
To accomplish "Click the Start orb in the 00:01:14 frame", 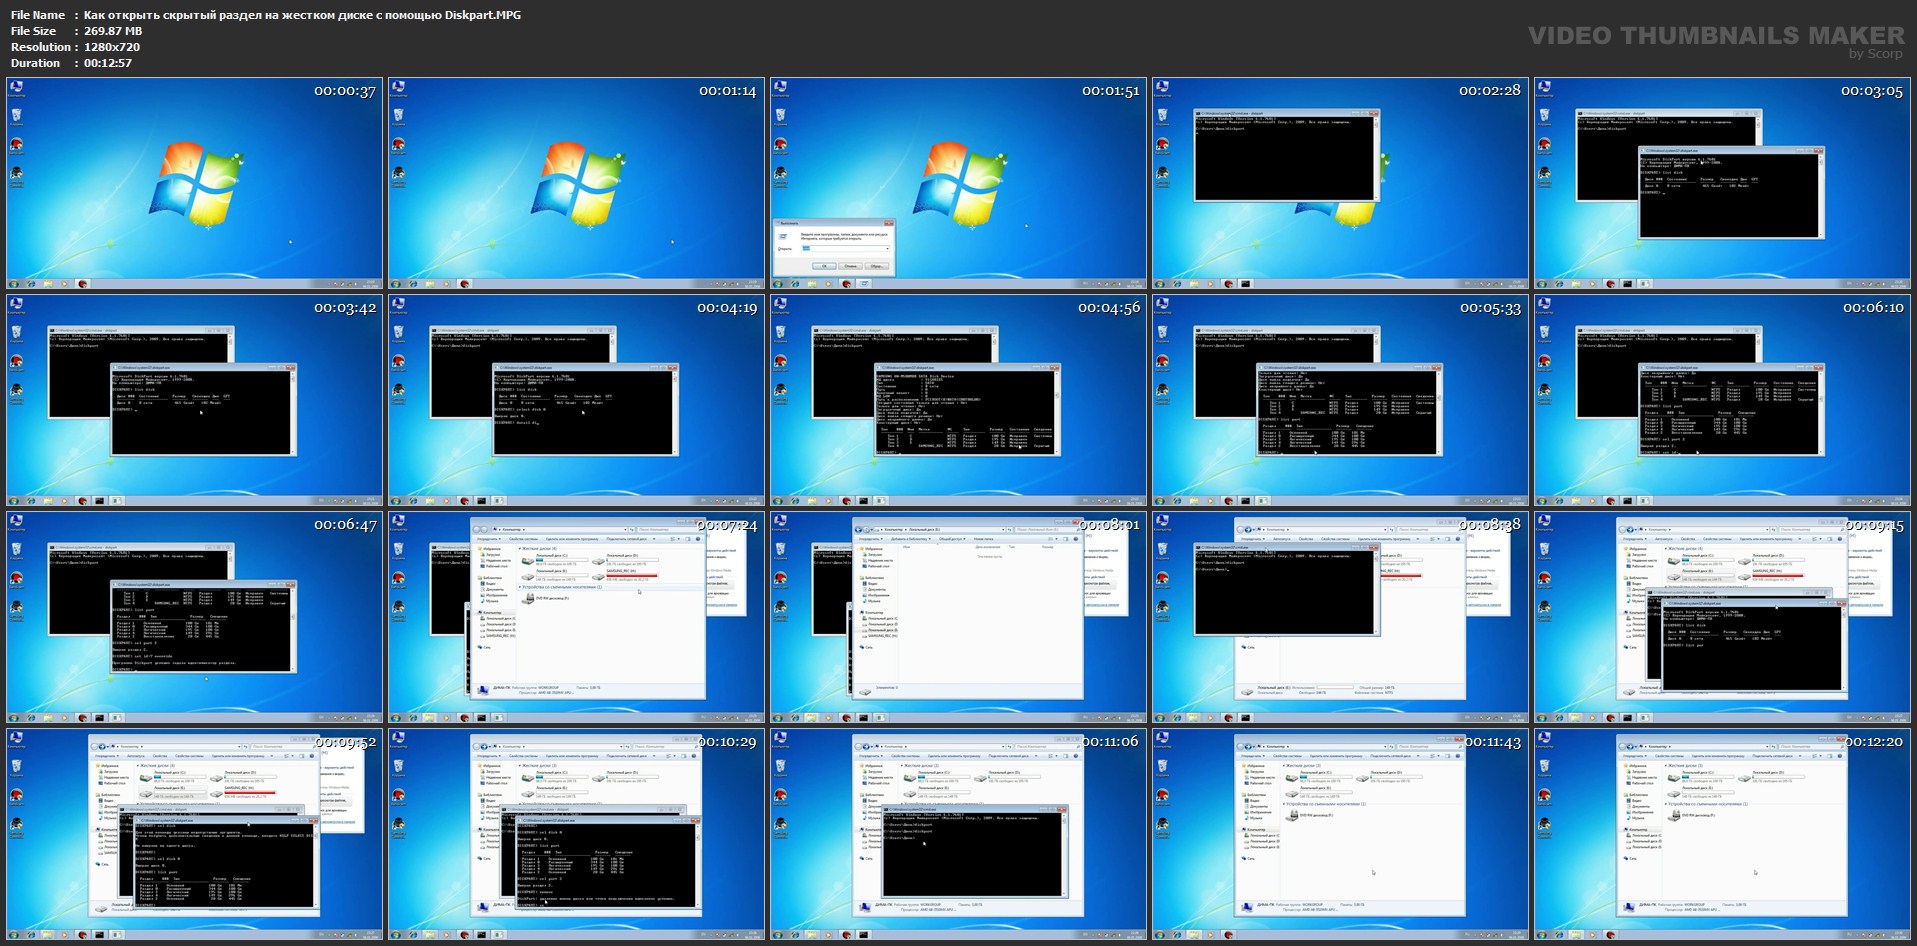I will (x=397, y=284).
